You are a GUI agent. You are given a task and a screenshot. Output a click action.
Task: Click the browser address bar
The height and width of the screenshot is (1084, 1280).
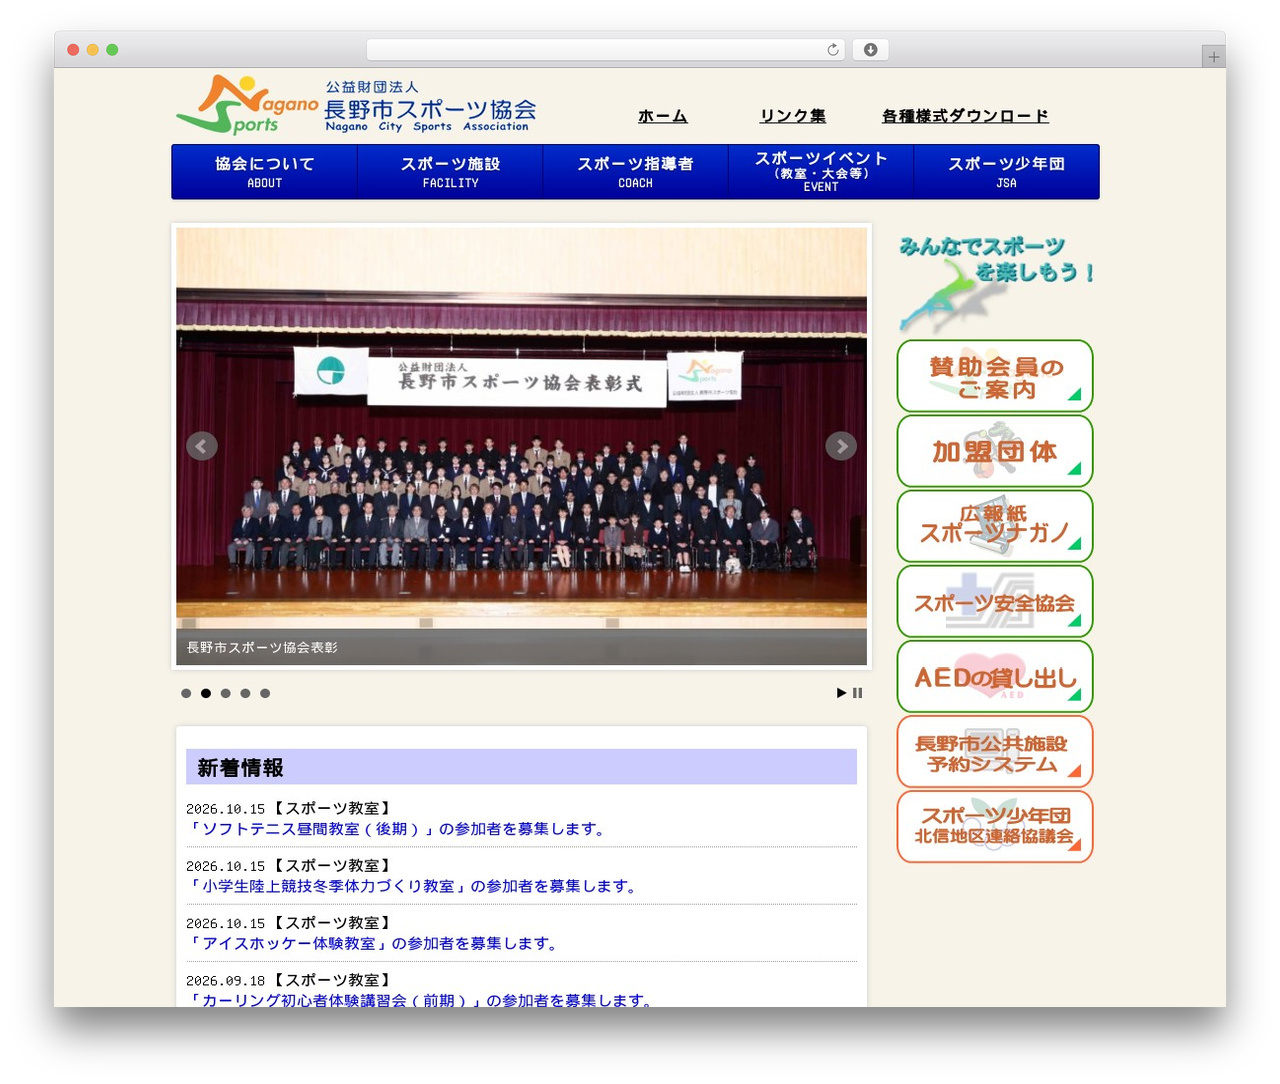coord(606,50)
